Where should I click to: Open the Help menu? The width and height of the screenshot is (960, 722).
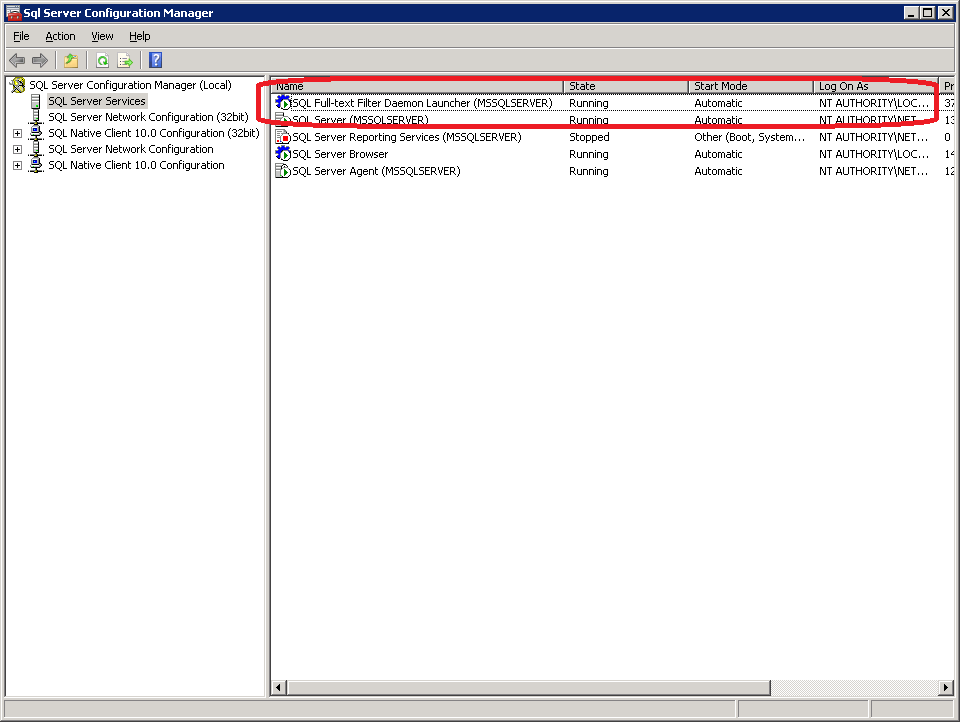pyautogui.click(x=140, y=36)
